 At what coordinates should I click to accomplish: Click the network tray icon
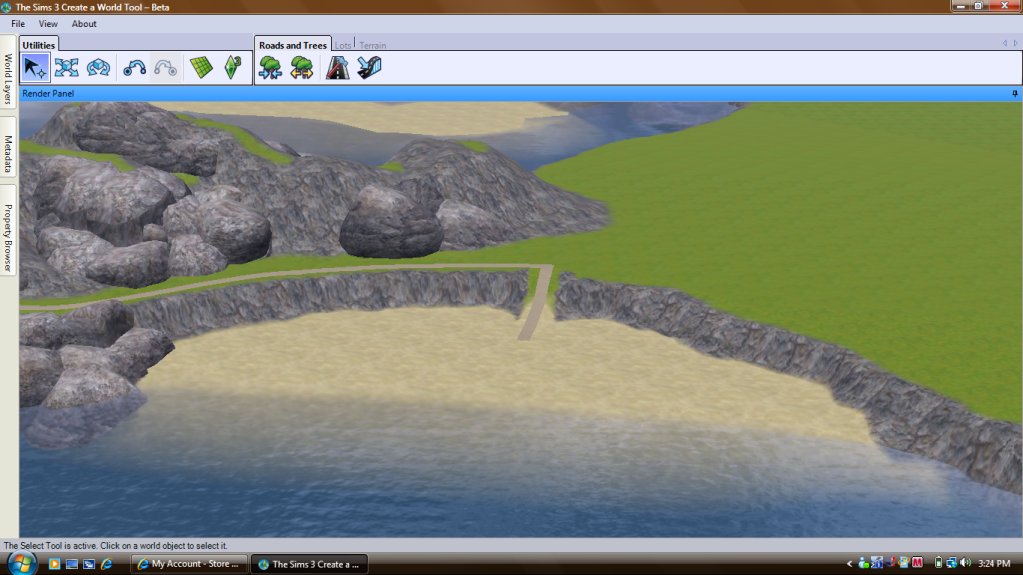tap(952, 563)
